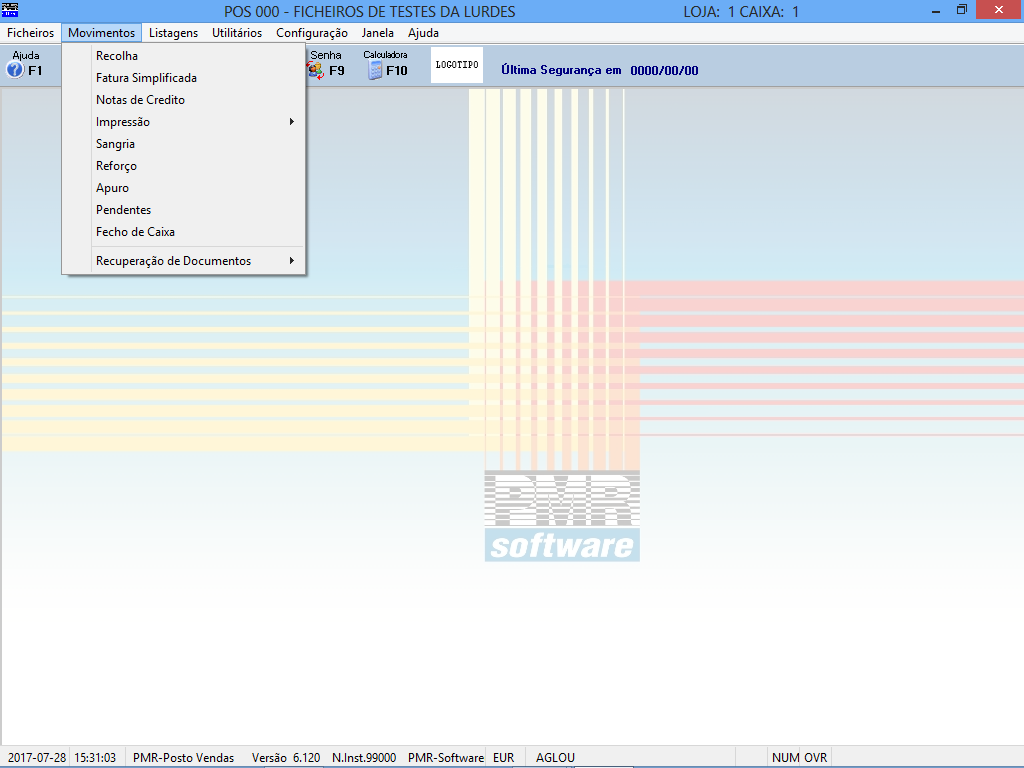Choose Fatura Simplificada menu entry

coord(146,78)
